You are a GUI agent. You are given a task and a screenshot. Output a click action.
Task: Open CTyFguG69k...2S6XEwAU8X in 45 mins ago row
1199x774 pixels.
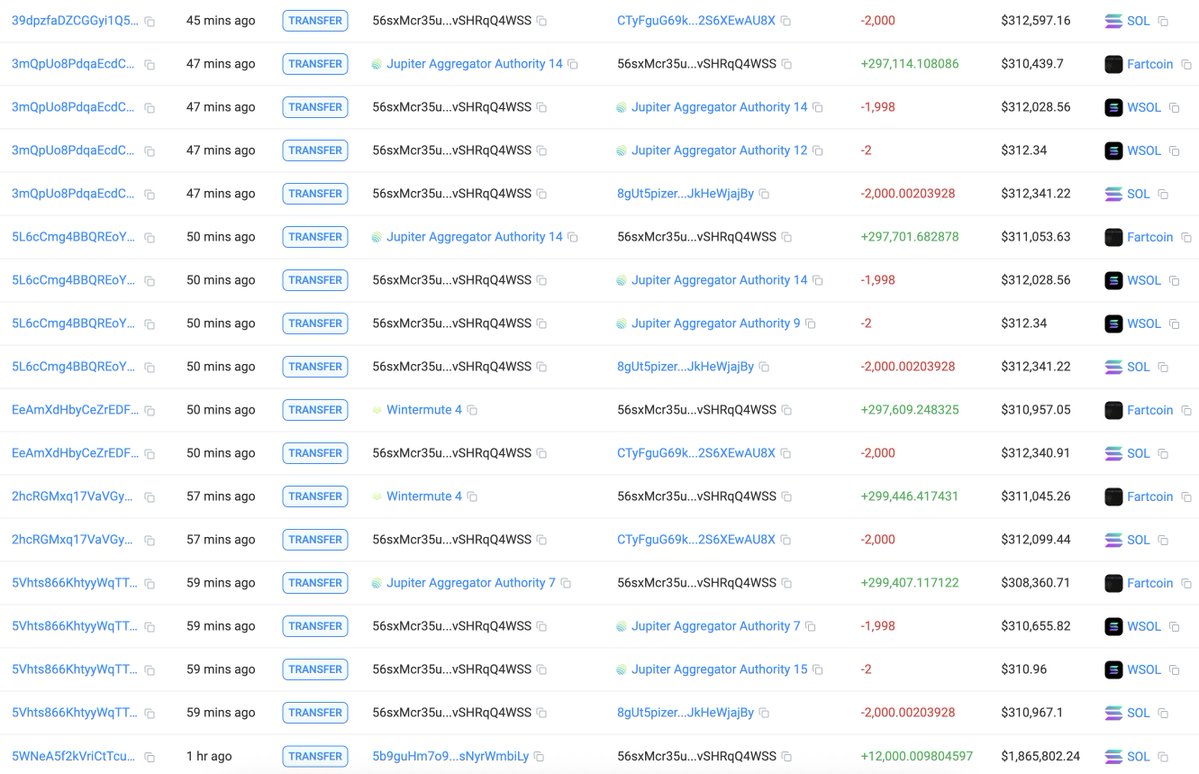coord(696,21)
